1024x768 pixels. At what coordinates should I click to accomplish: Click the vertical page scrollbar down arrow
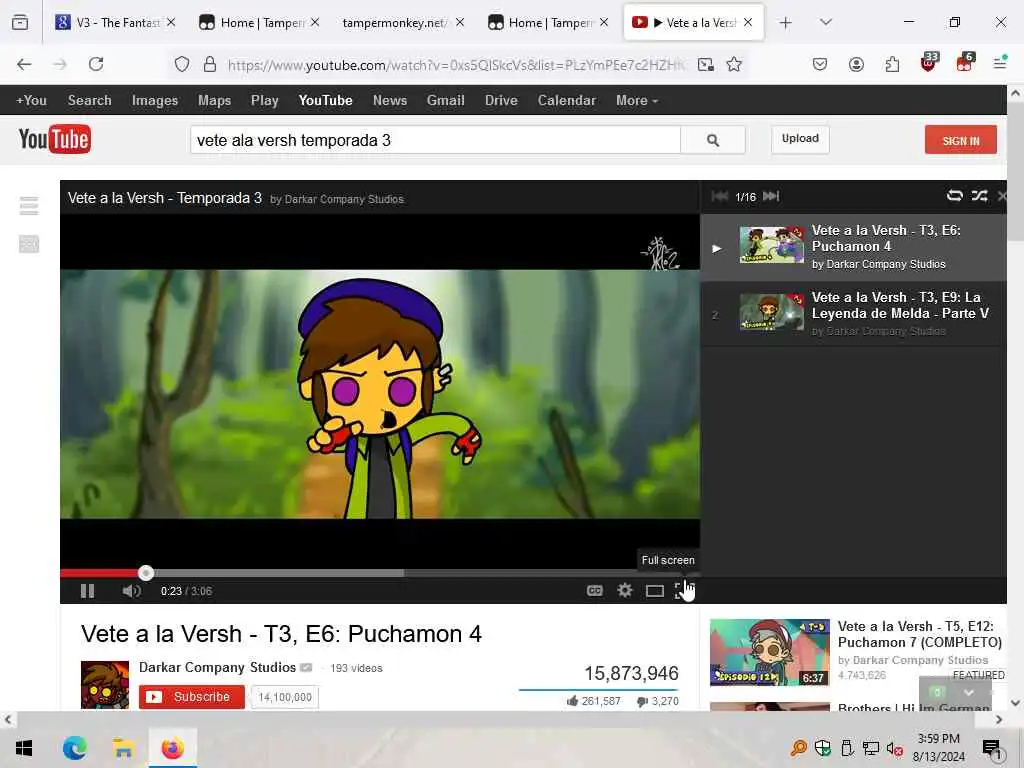pos(1015,703)
